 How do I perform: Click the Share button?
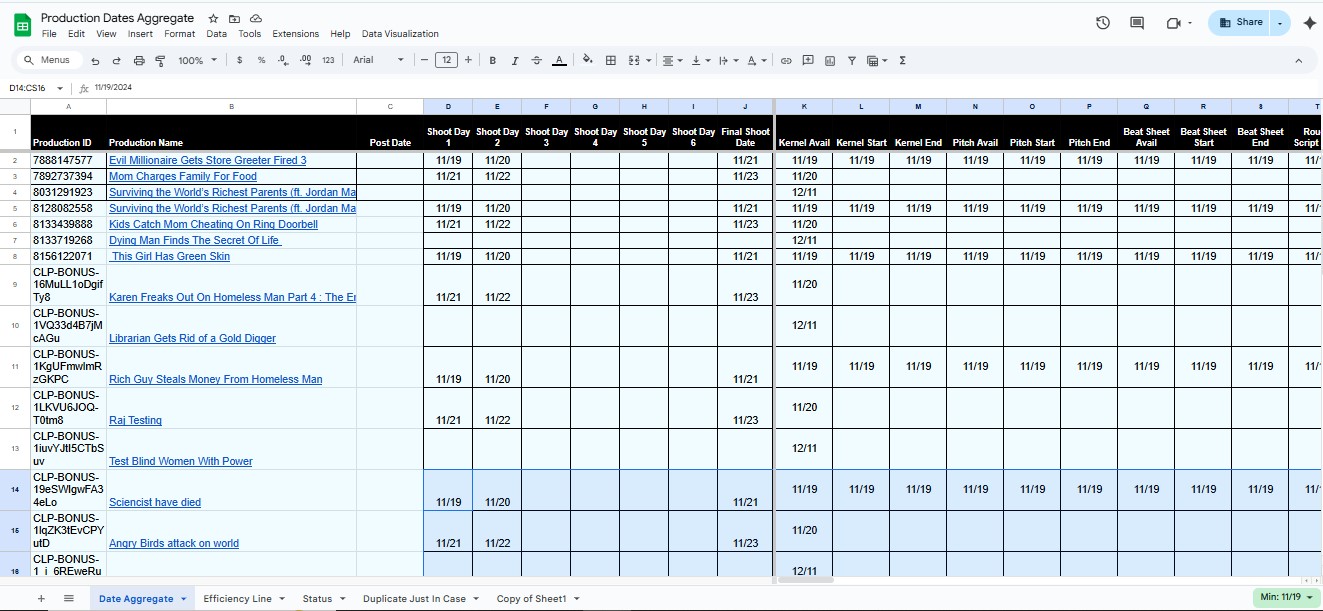coord(1240,22)
